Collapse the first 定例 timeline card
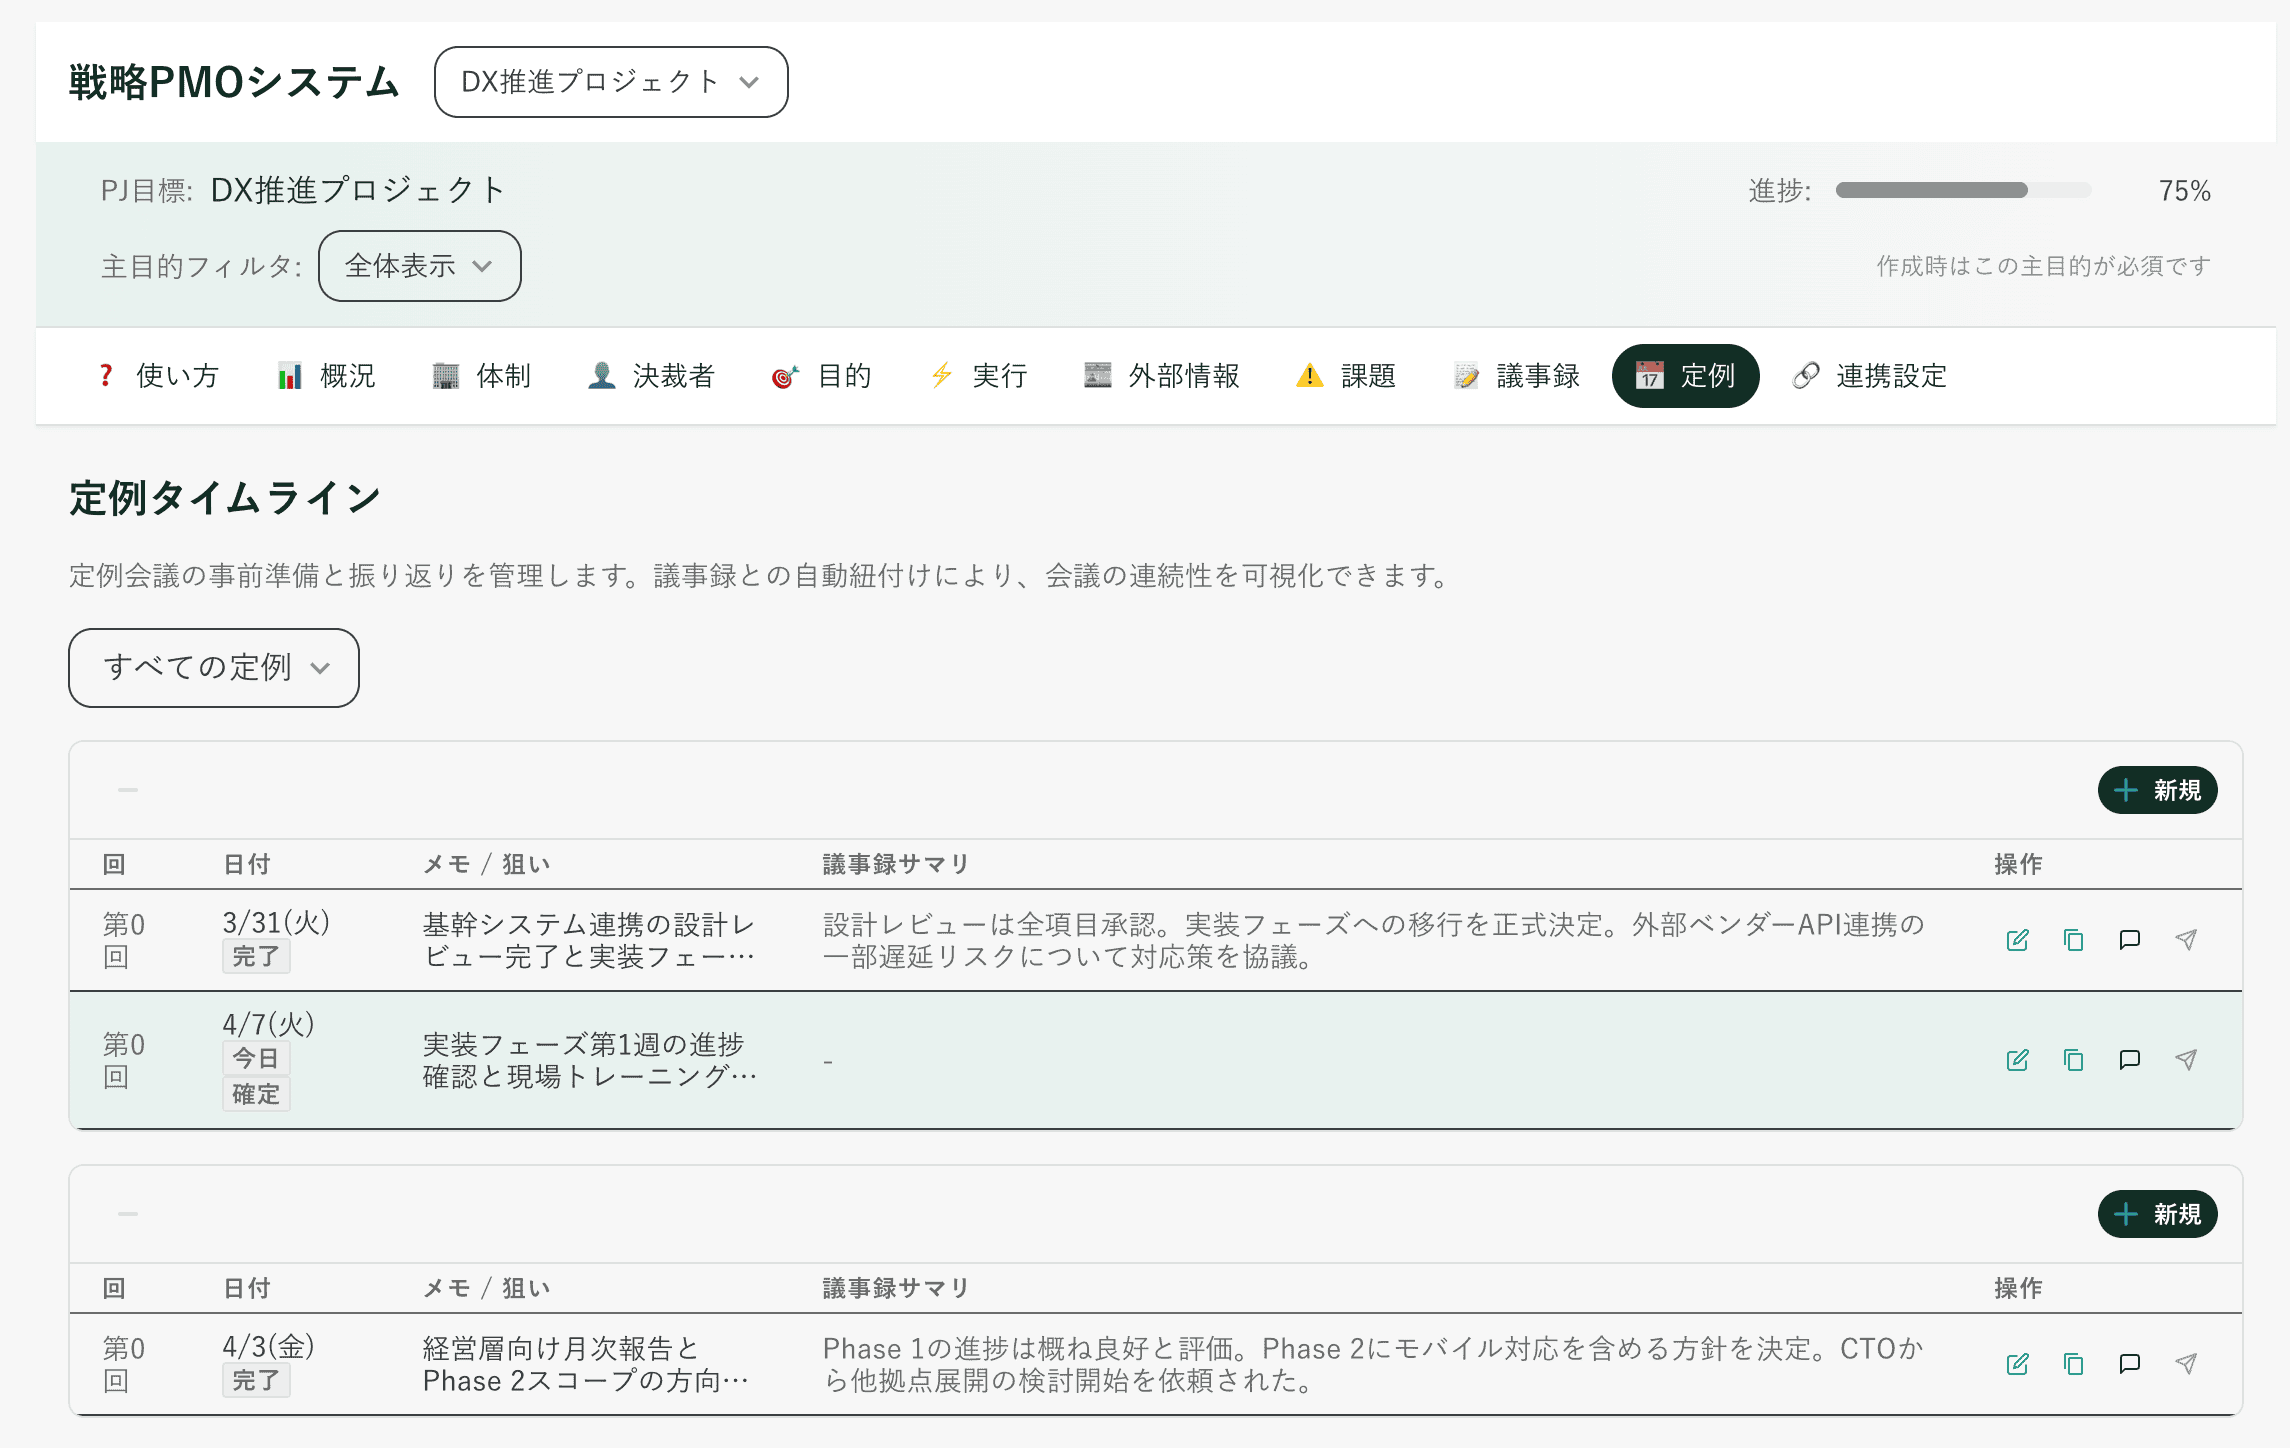 click(x=127, y=789)
